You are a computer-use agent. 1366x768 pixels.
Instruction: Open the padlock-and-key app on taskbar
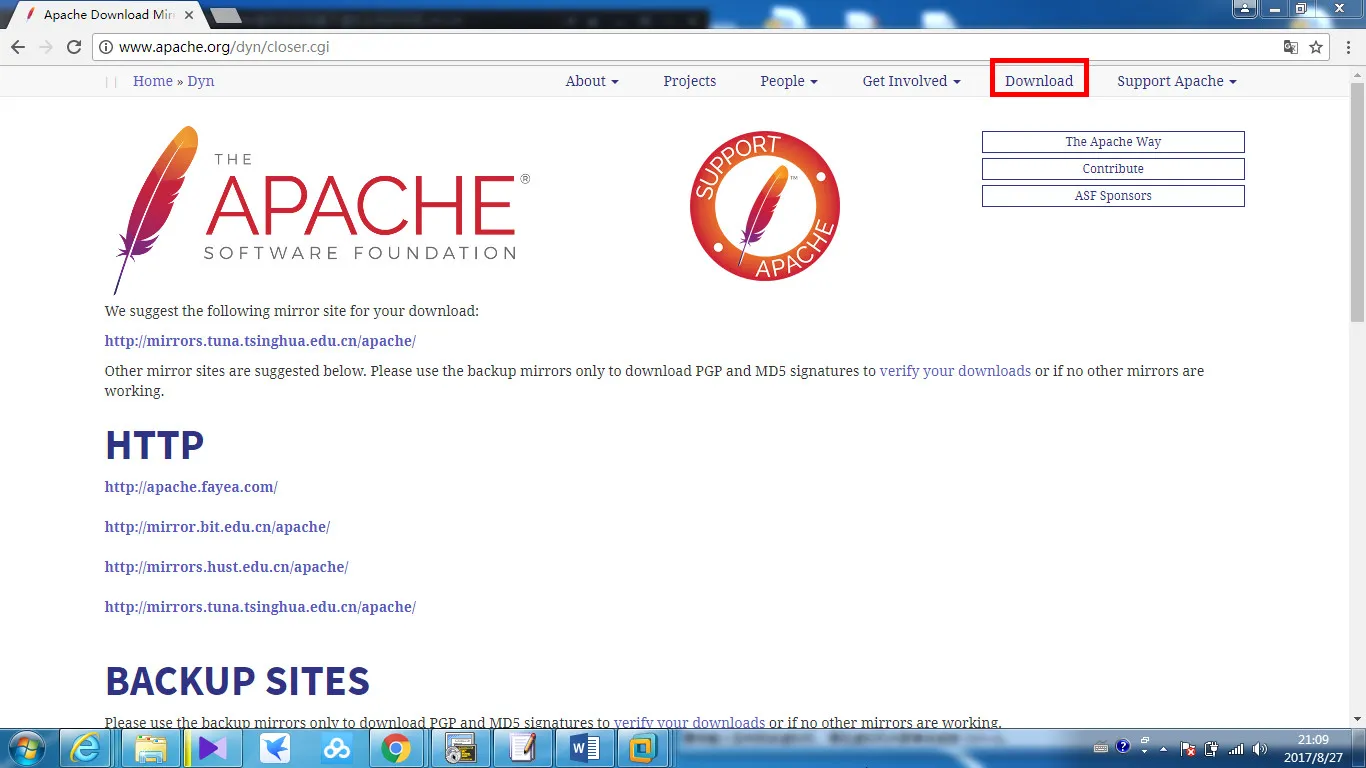click(x=461, y=748)
